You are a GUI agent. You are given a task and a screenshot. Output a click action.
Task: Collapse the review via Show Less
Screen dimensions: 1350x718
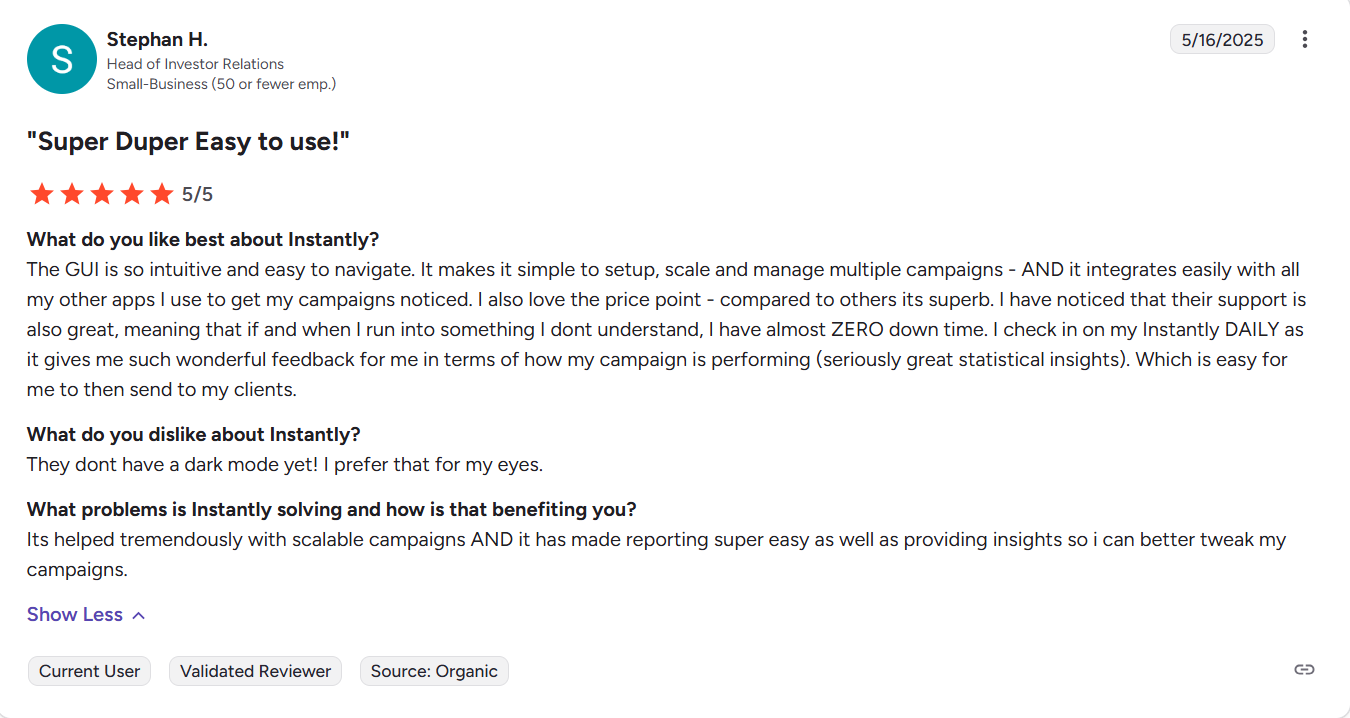(x=74, y=614)
